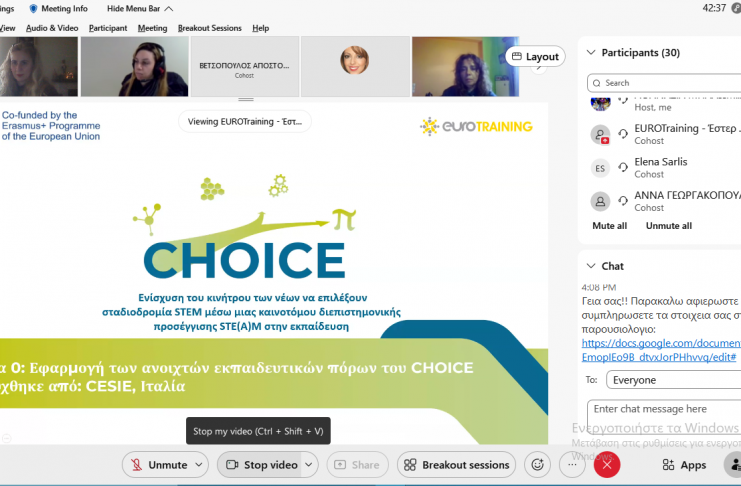The width and height of the screenshot is (741, 486).
Task: Open the Audio & Video menu
Action: pos(52,28)
